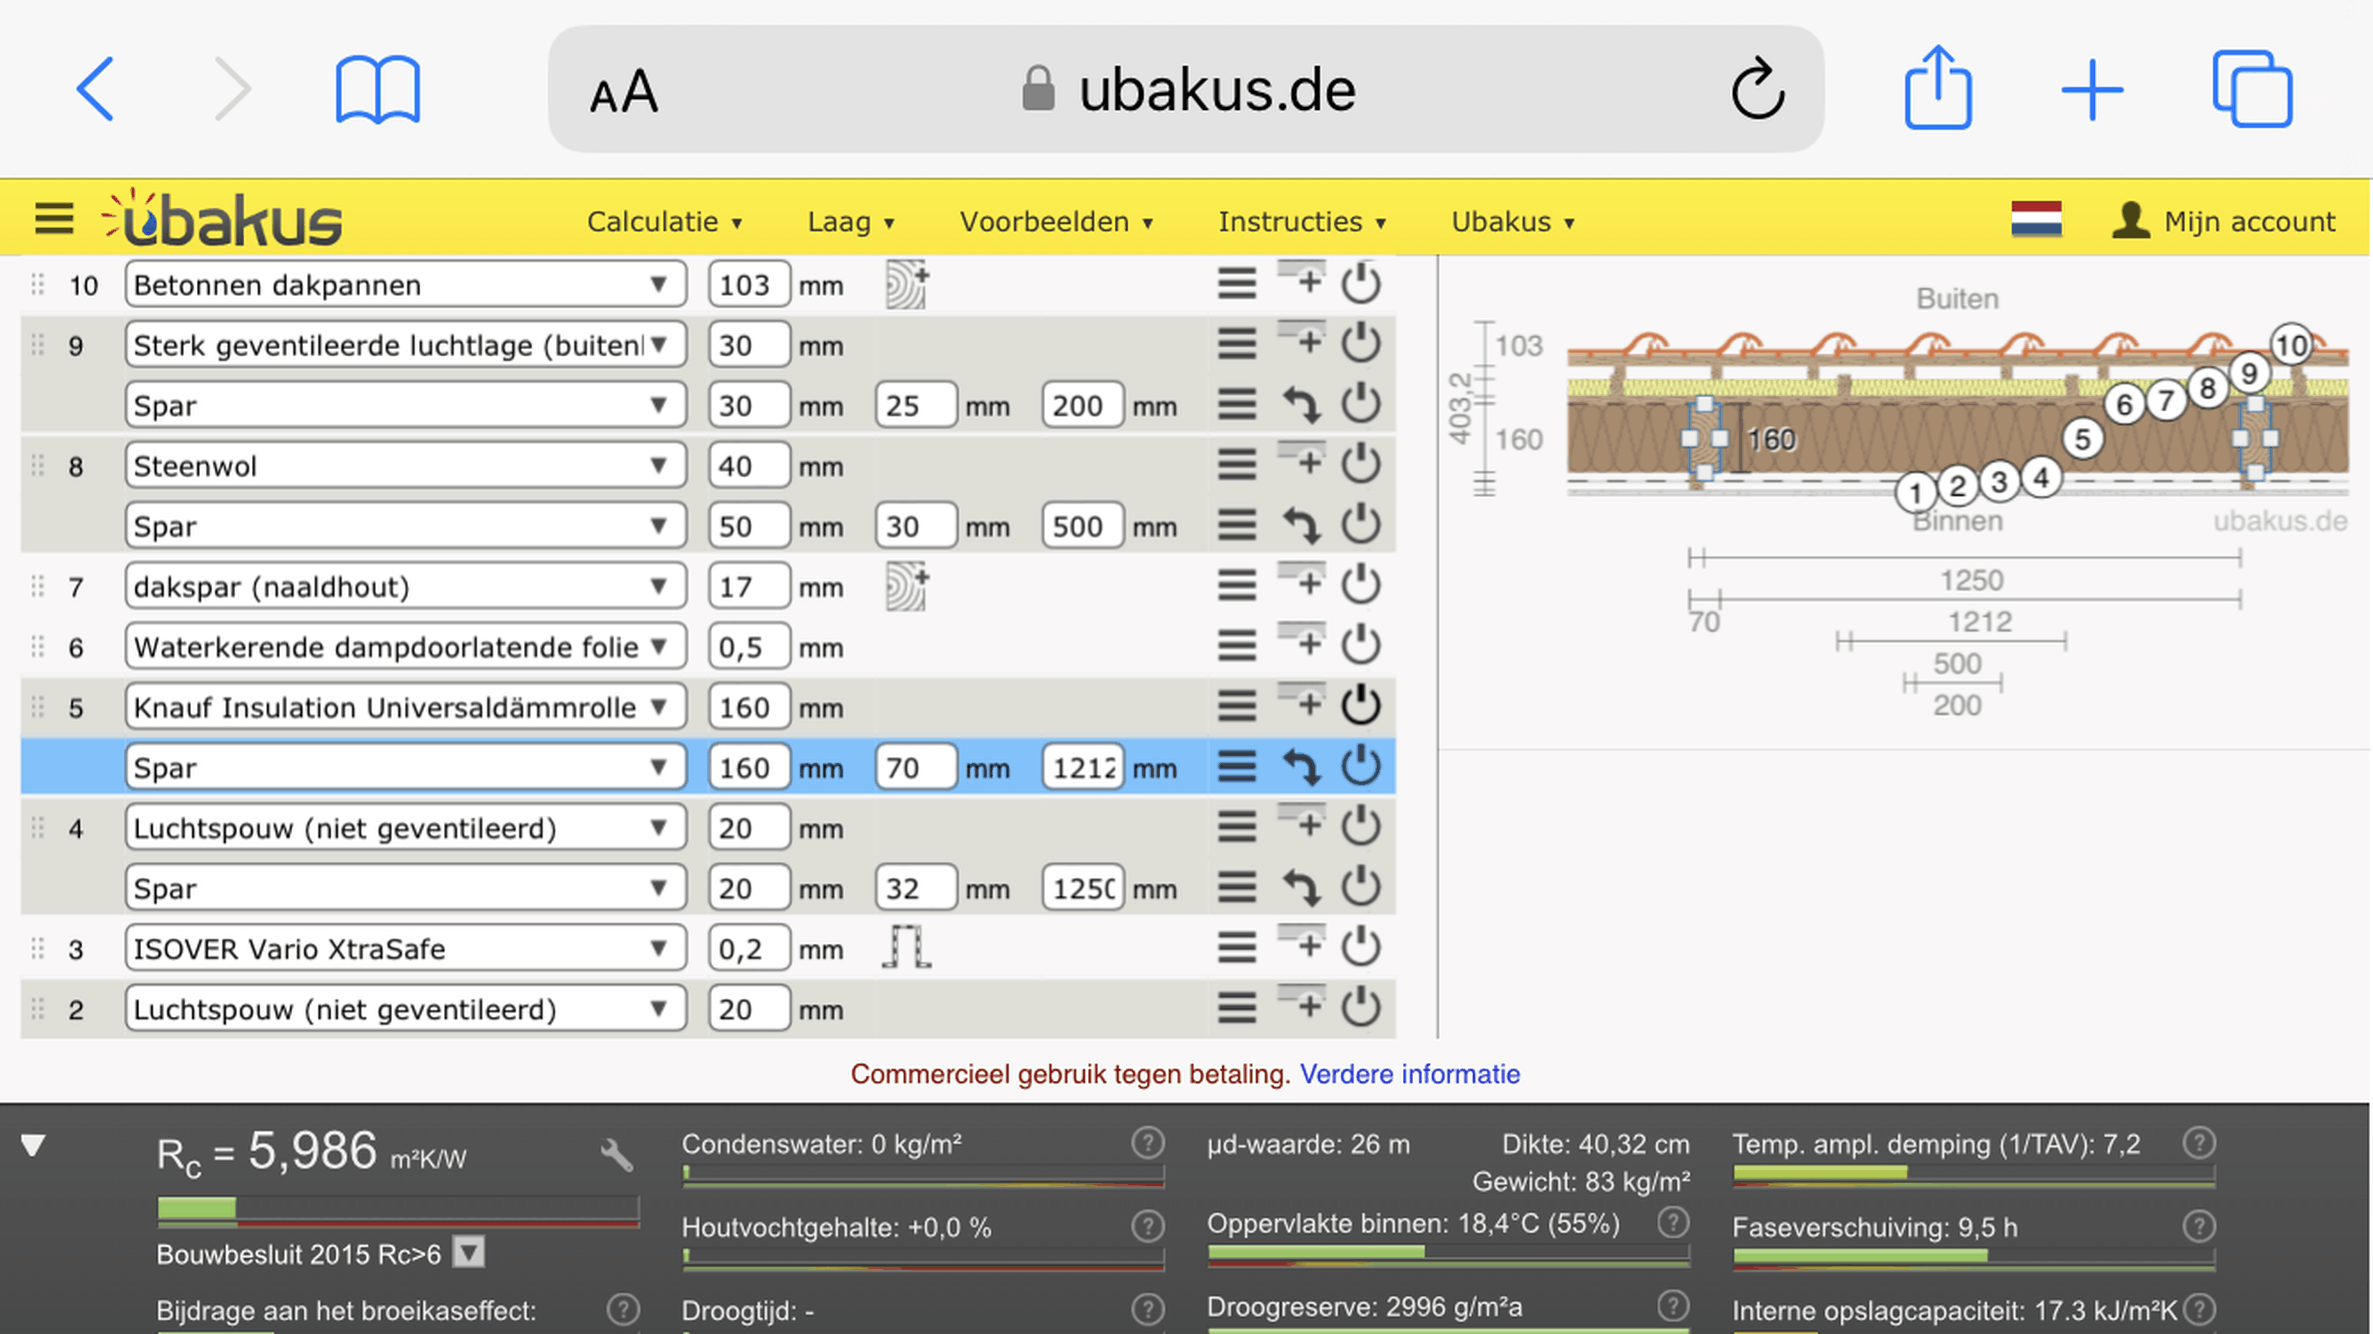Go back in Safari
This screenshot has width=2373, height=1334.
click(96, 90)
